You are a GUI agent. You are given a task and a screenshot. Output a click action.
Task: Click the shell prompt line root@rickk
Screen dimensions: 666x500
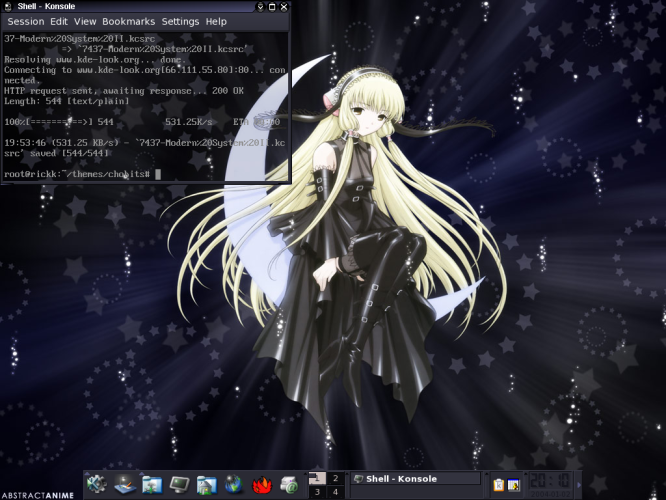[82, 174]
